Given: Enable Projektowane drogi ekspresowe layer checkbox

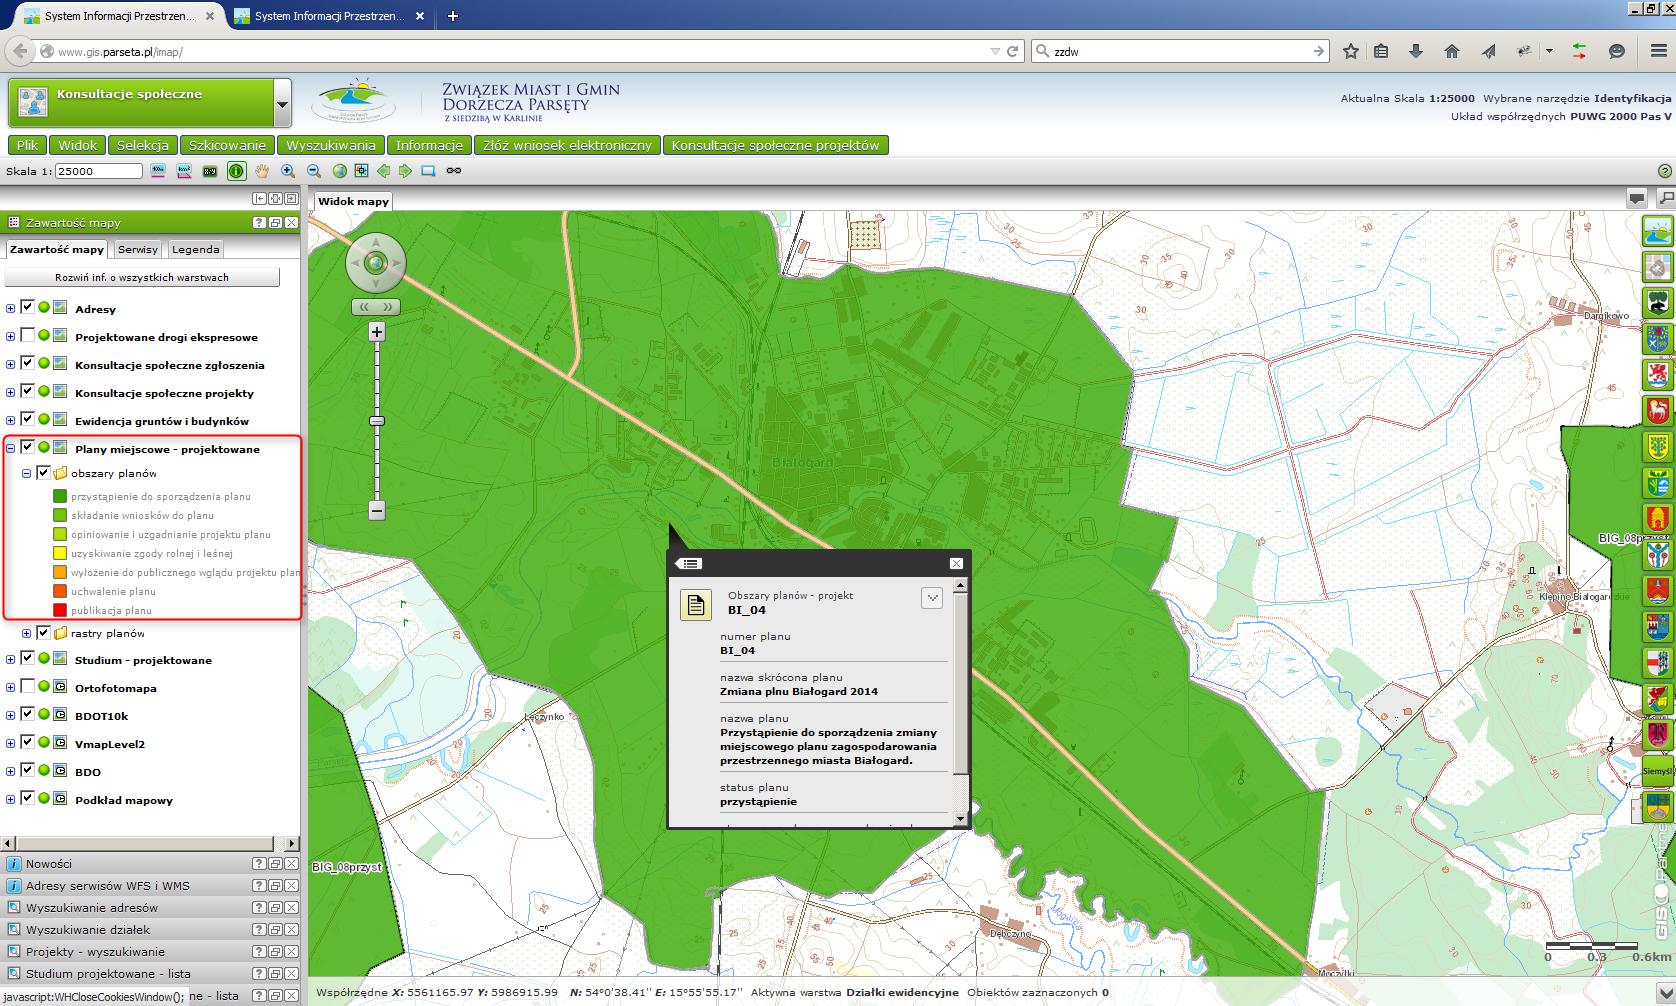Looking at the screenshot, I should [28, 335].
